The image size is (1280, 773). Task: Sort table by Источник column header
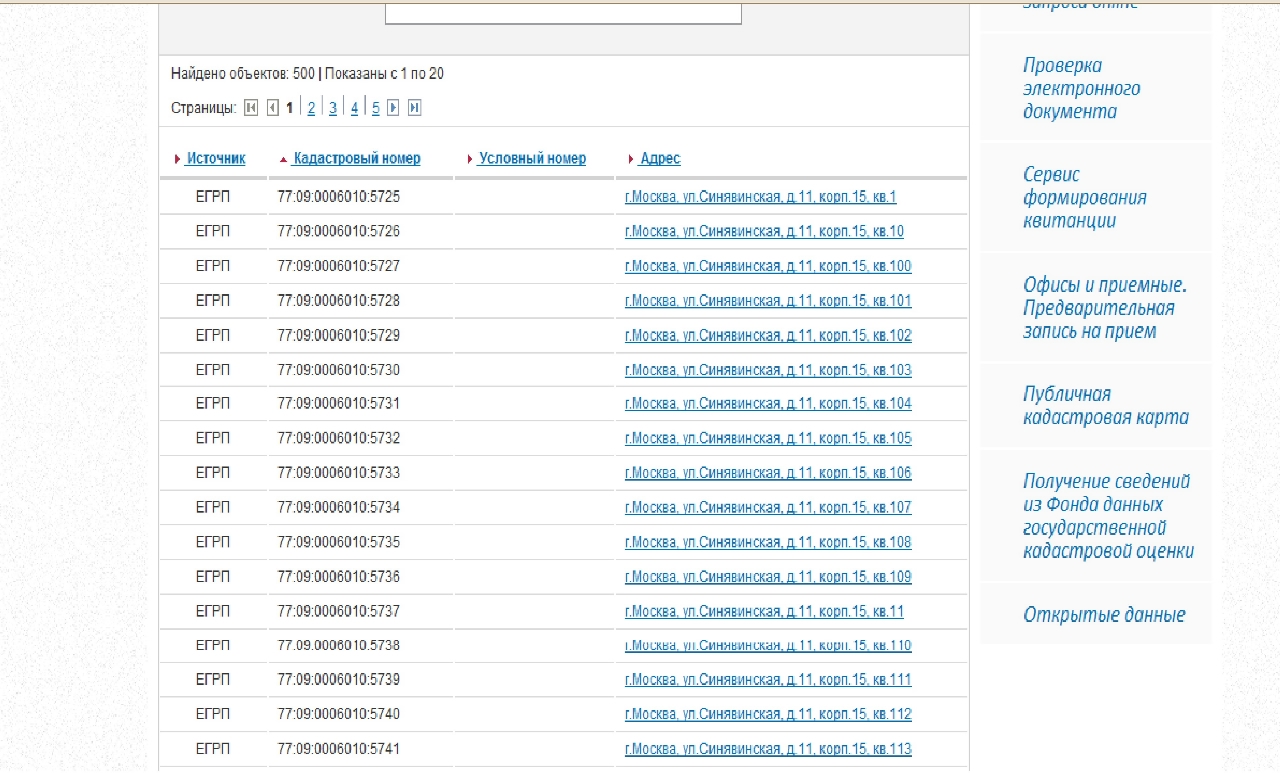pyautogui.click(x=216, y=158)
